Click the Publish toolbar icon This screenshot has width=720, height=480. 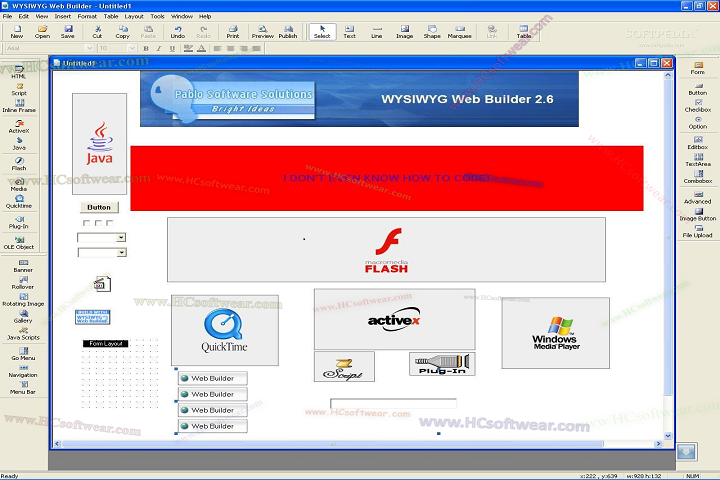(288, 31)
